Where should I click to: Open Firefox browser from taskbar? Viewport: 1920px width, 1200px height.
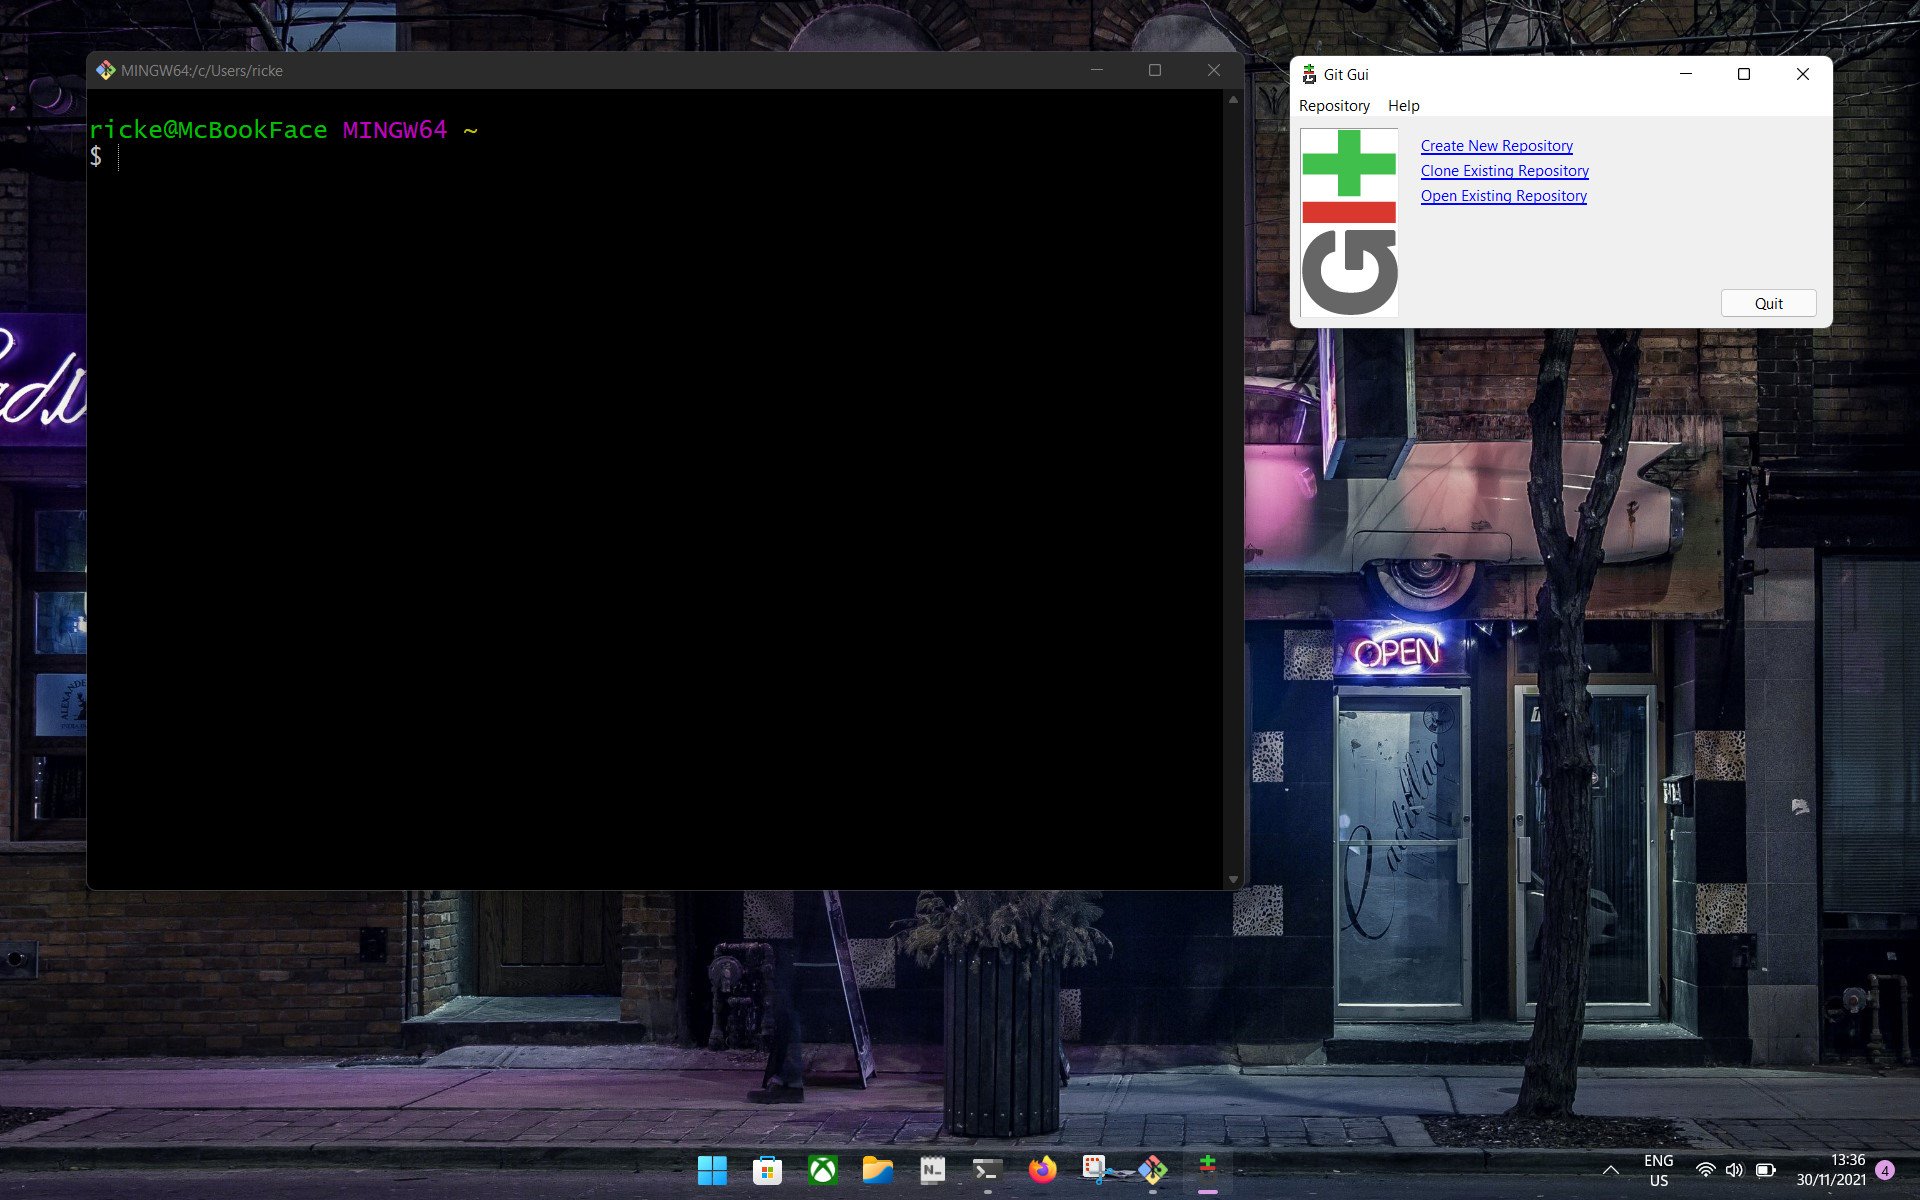click(1042, 1168)
